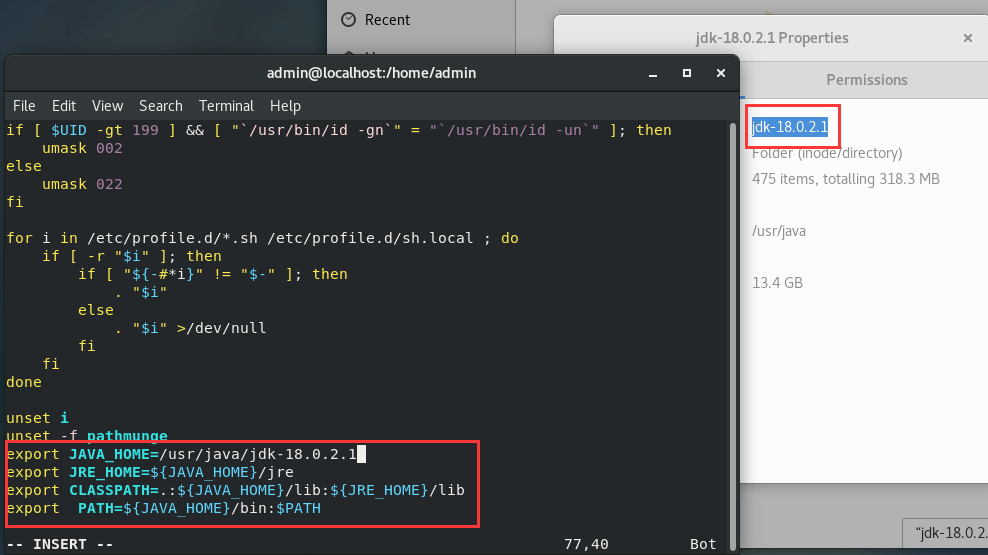Maximize the terminal window
The height and width of the screenshot is (555, 988).
pos(687,73)
